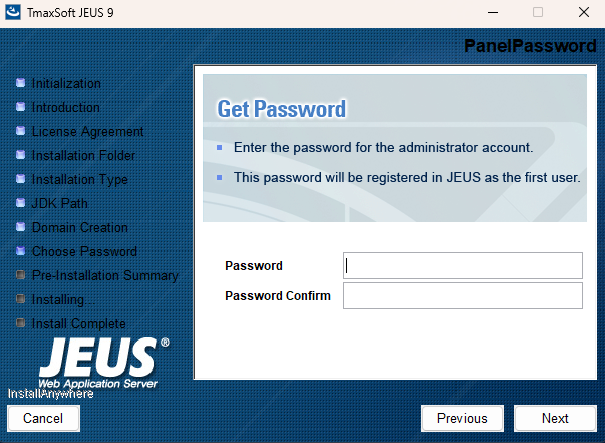Click the TmaxSoft JEUS title bar icon
Viewport: 605px width, 443px height.
click(14, 13)
